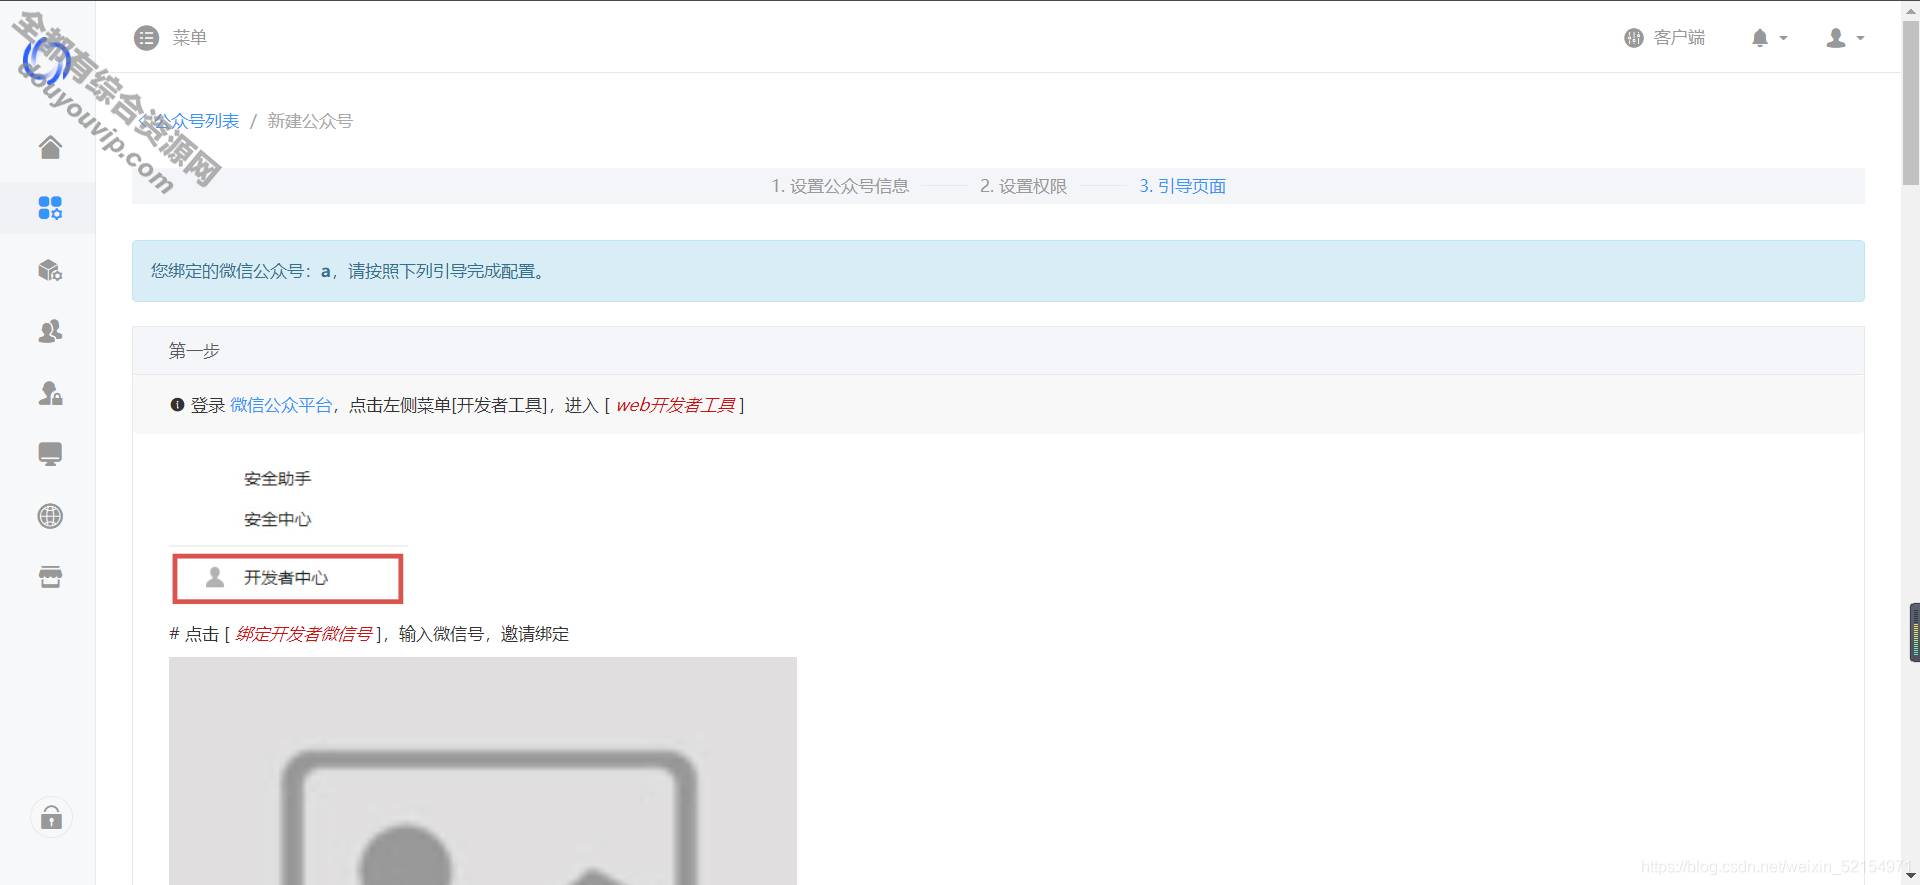
Task: Open the store shop sidebar icon
Action: [50, 577]
